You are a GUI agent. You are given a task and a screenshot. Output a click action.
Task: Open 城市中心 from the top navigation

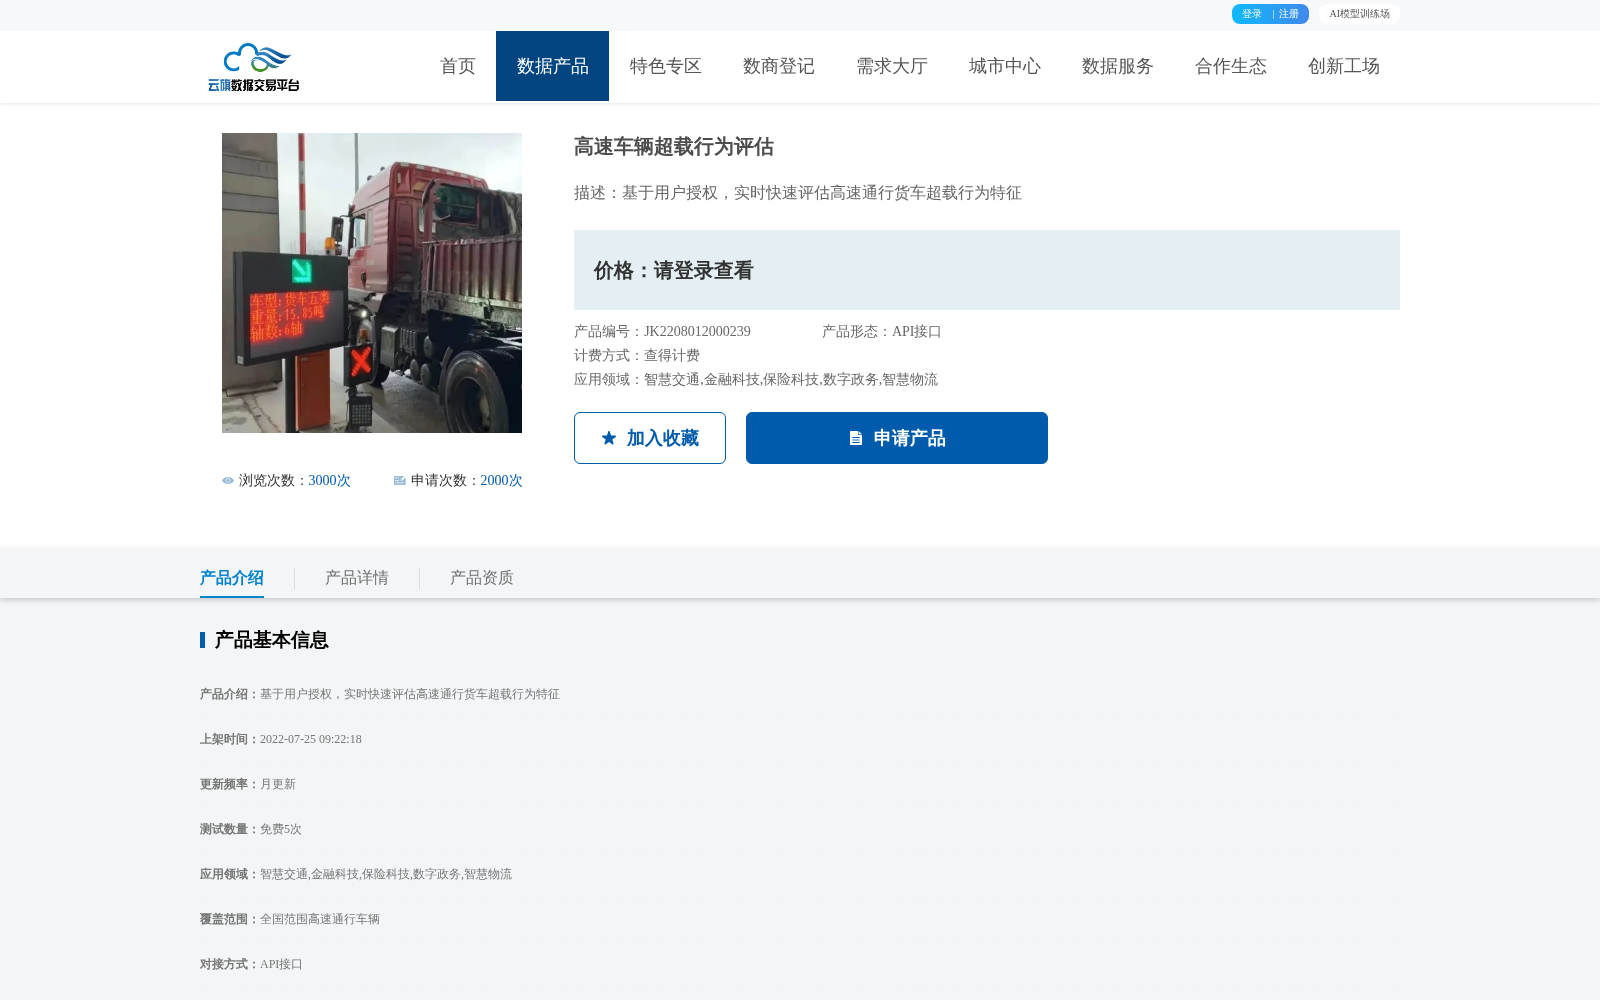click(1004, 66)
